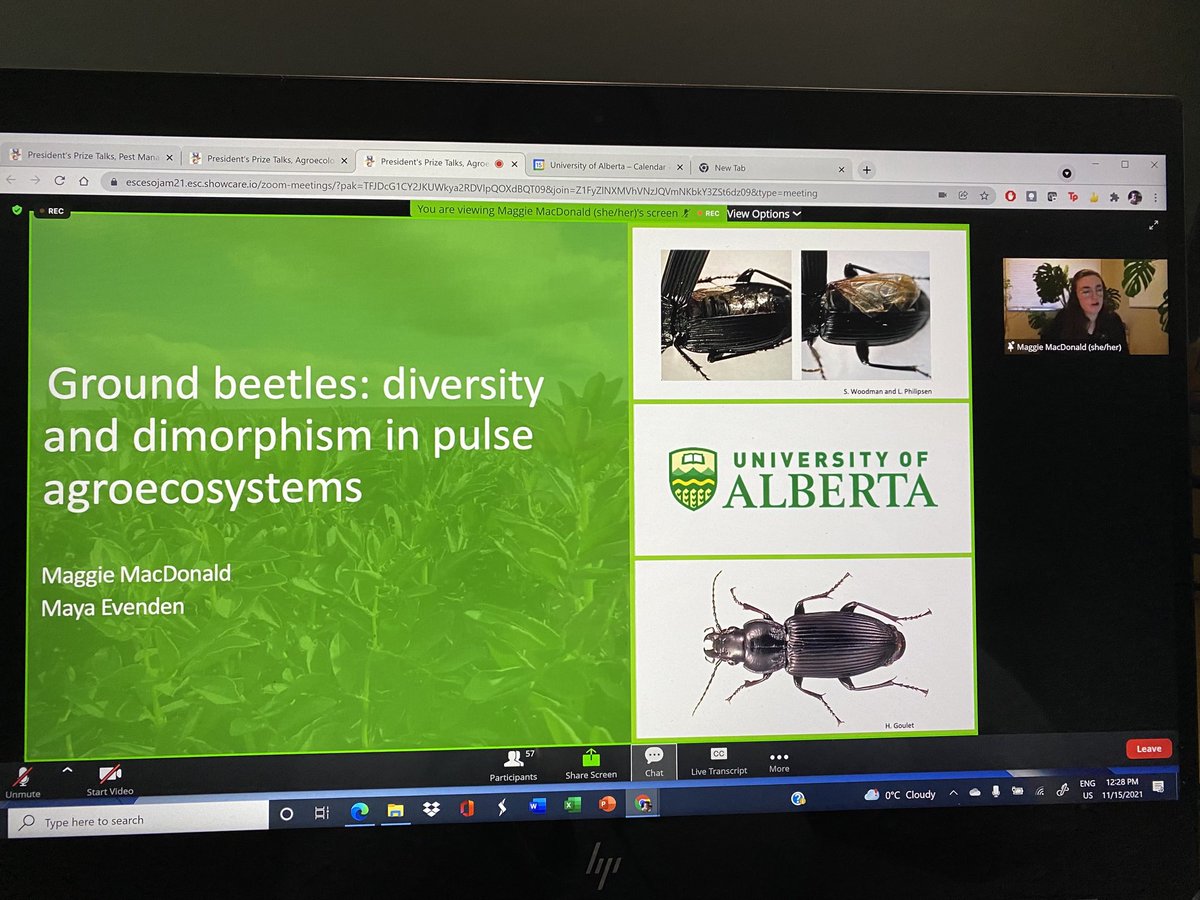
Task: Open Excel from the taskbar
Action: click(x=572, y=805)
